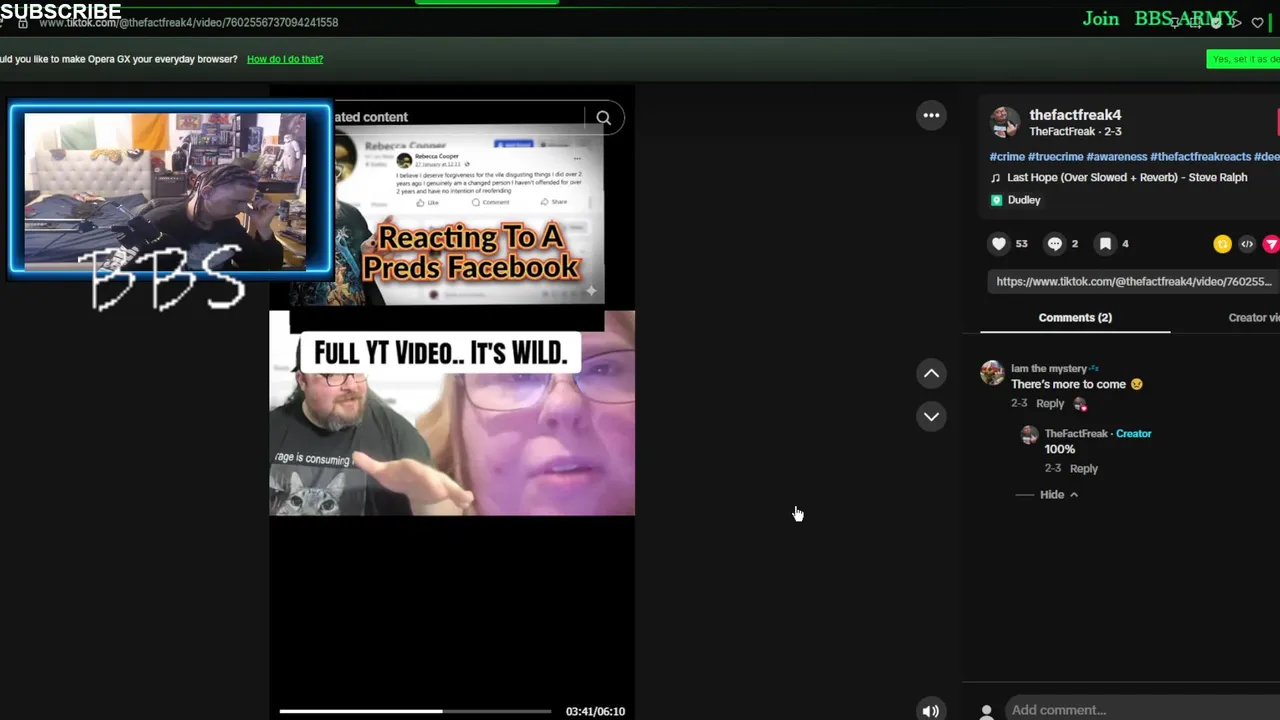Image resolution: width=1280 pixels, height=720 pixels.
Task: Open Last Hope song by Steve Ralph
Action: (1127, 178)
